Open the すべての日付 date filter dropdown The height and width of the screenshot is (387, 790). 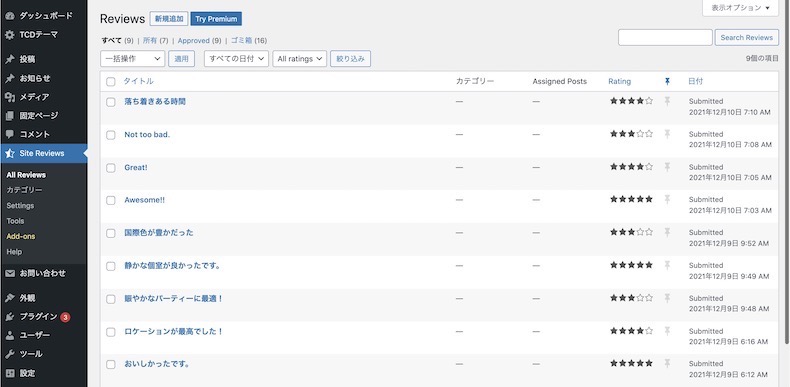point(236,59)
